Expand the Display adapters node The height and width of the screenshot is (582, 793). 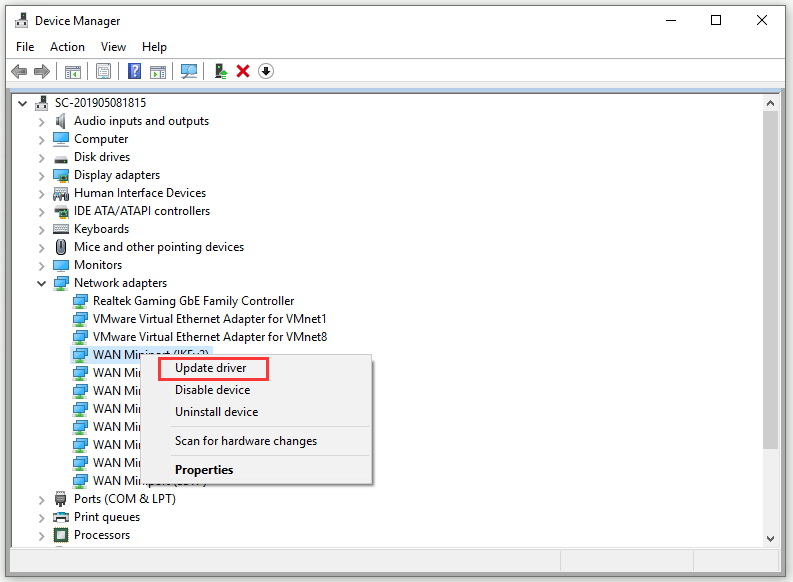[x=42, y=175]
